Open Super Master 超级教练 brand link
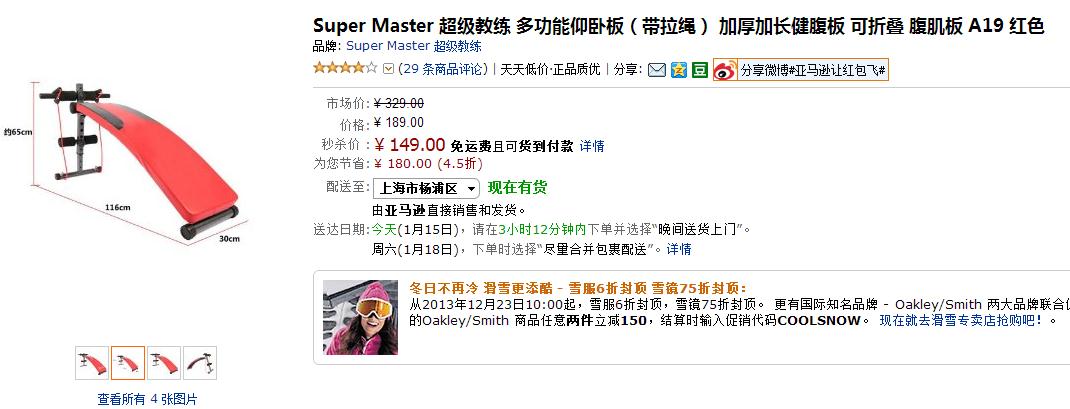This screenshot has width=1070, height=409. coord(414,46)
